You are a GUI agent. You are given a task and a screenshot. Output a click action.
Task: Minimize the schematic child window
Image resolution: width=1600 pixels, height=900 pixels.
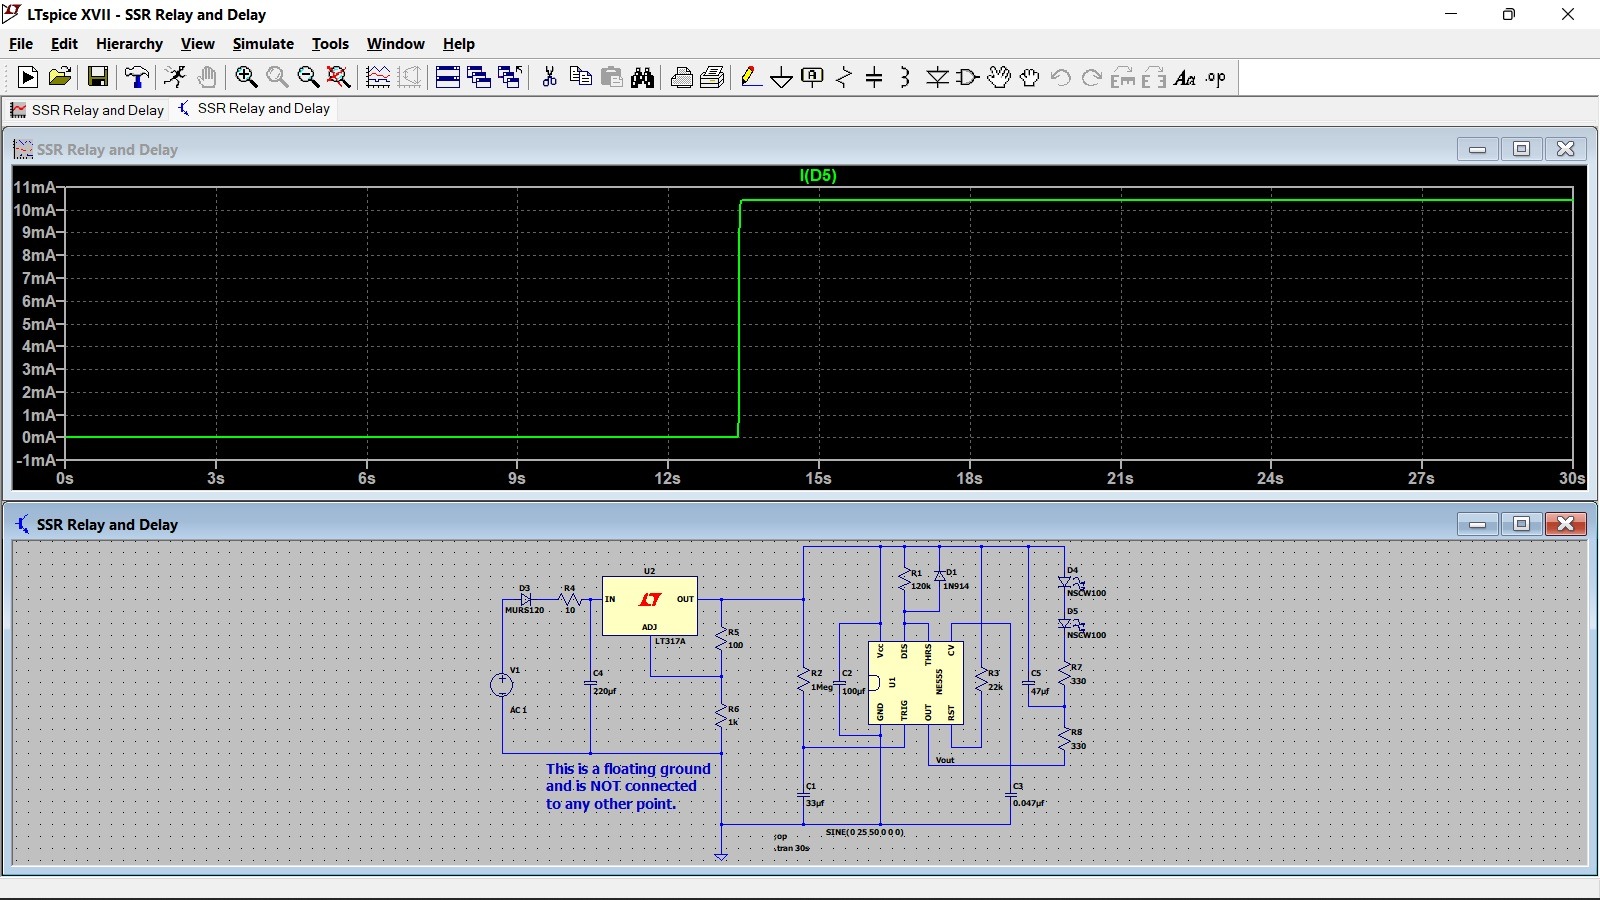[x=1477, y=524]
